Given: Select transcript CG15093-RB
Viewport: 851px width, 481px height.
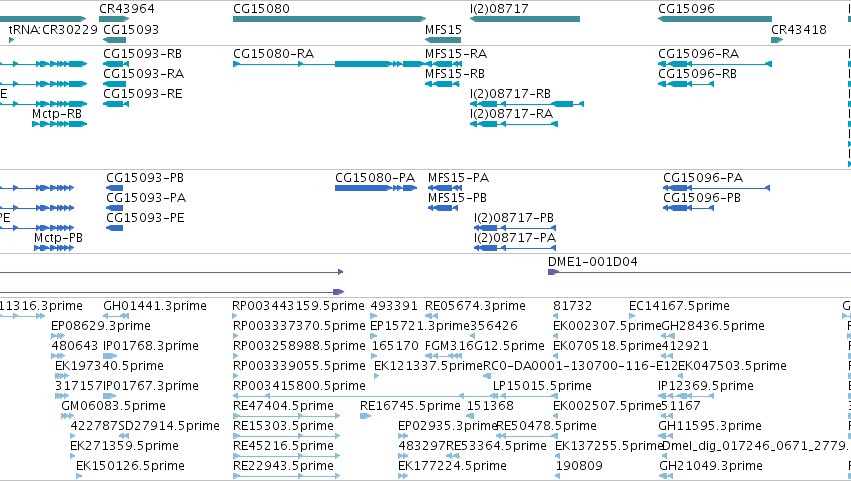Looking at the screenshot, I should tap(116, 64).
